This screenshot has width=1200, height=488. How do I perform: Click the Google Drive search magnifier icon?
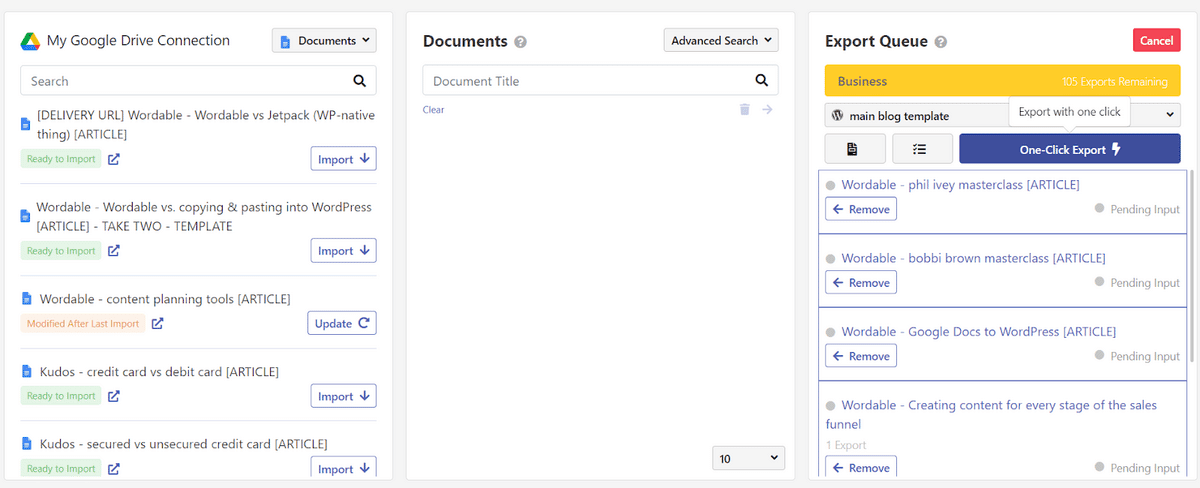360,81
